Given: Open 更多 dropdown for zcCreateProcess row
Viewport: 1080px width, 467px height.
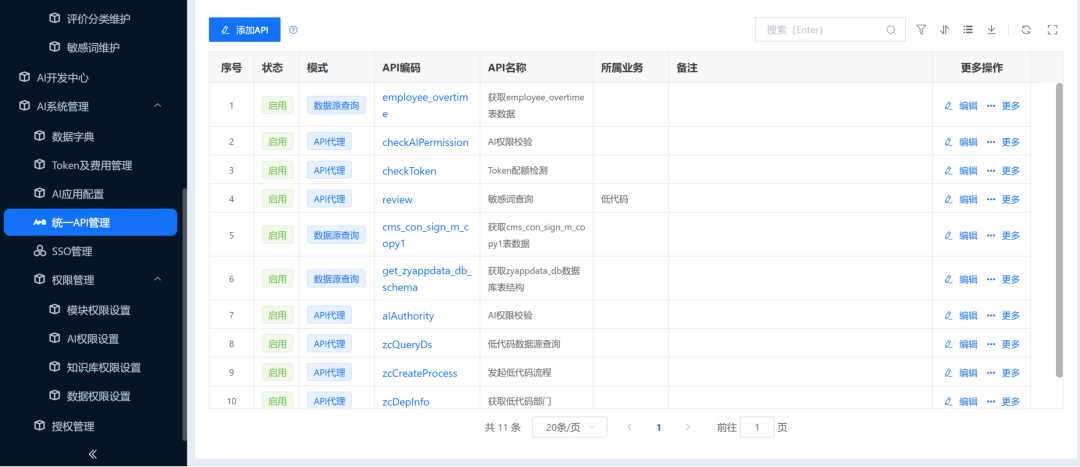Looking at the screenshot, I should 1004,373.
